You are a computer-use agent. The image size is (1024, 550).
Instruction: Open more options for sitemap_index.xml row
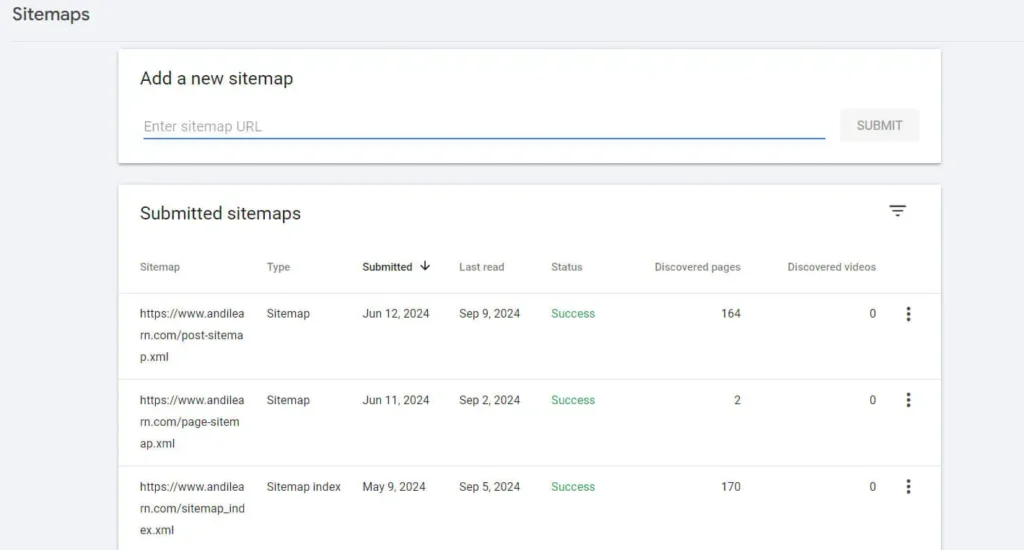[908, 487]
